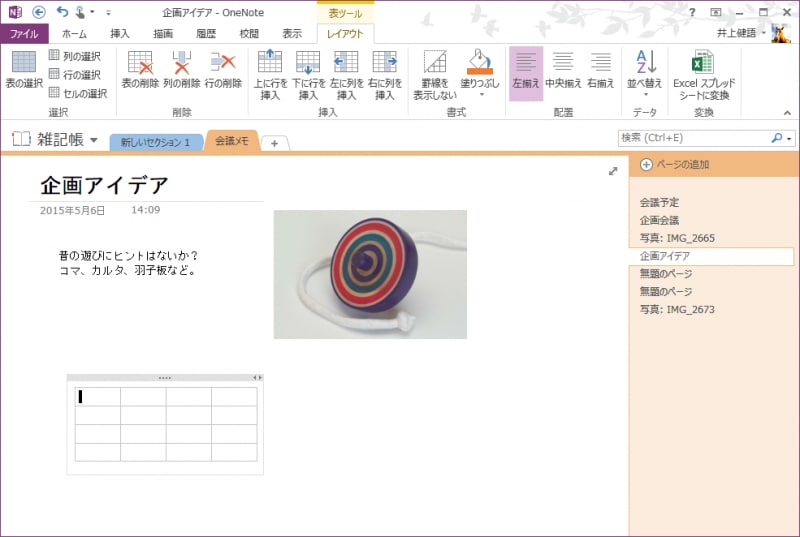
Task: Open the 井上健語 account dropdown
Action: pos(741,33)
